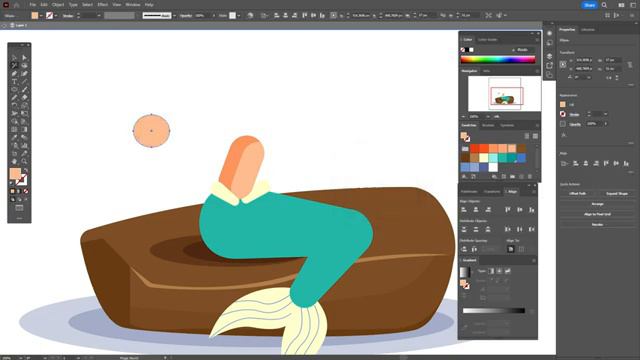This screenshot has height=360, width=640.
Task: Open stroke color dropdown in control bar
Action: (x=56, y=16)
